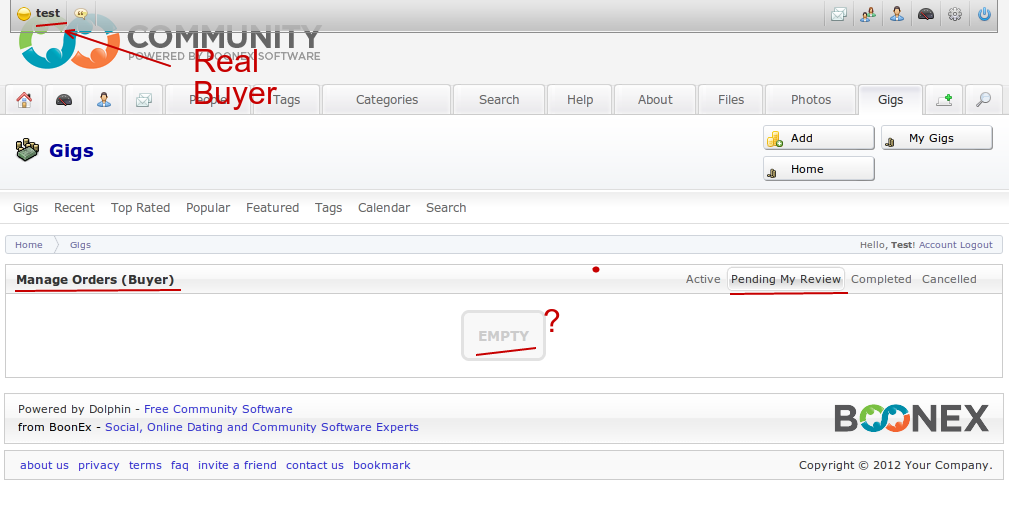Click the profile person icon tab

[104, 100]
